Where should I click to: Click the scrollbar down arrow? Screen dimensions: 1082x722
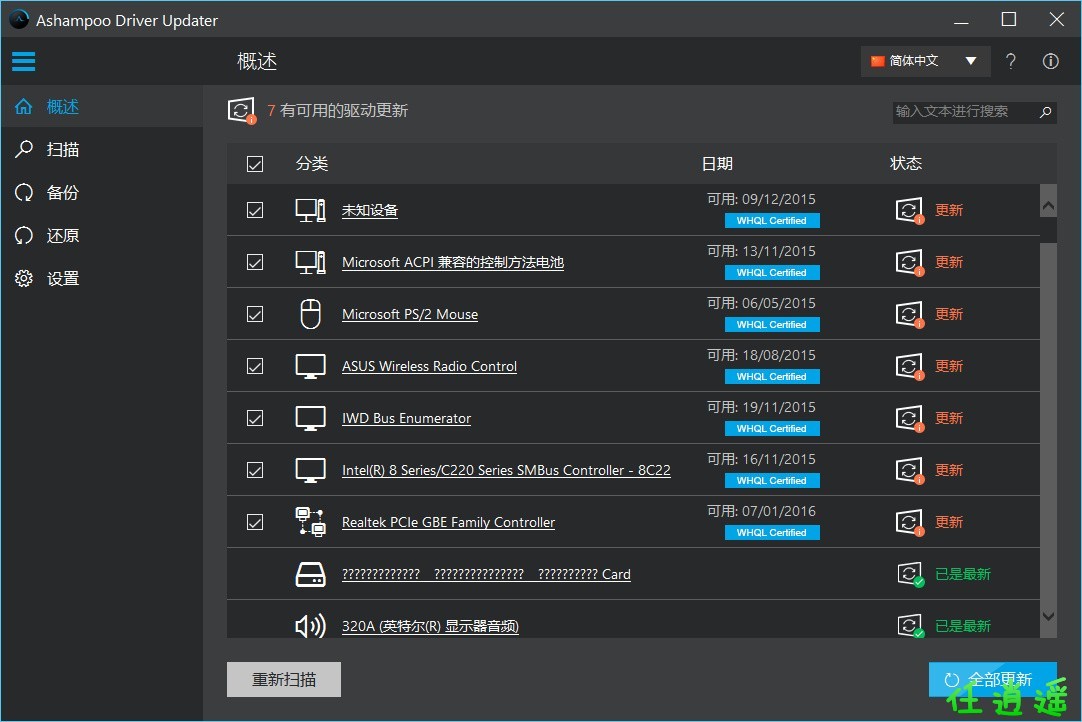click(x=1048, y=616)
